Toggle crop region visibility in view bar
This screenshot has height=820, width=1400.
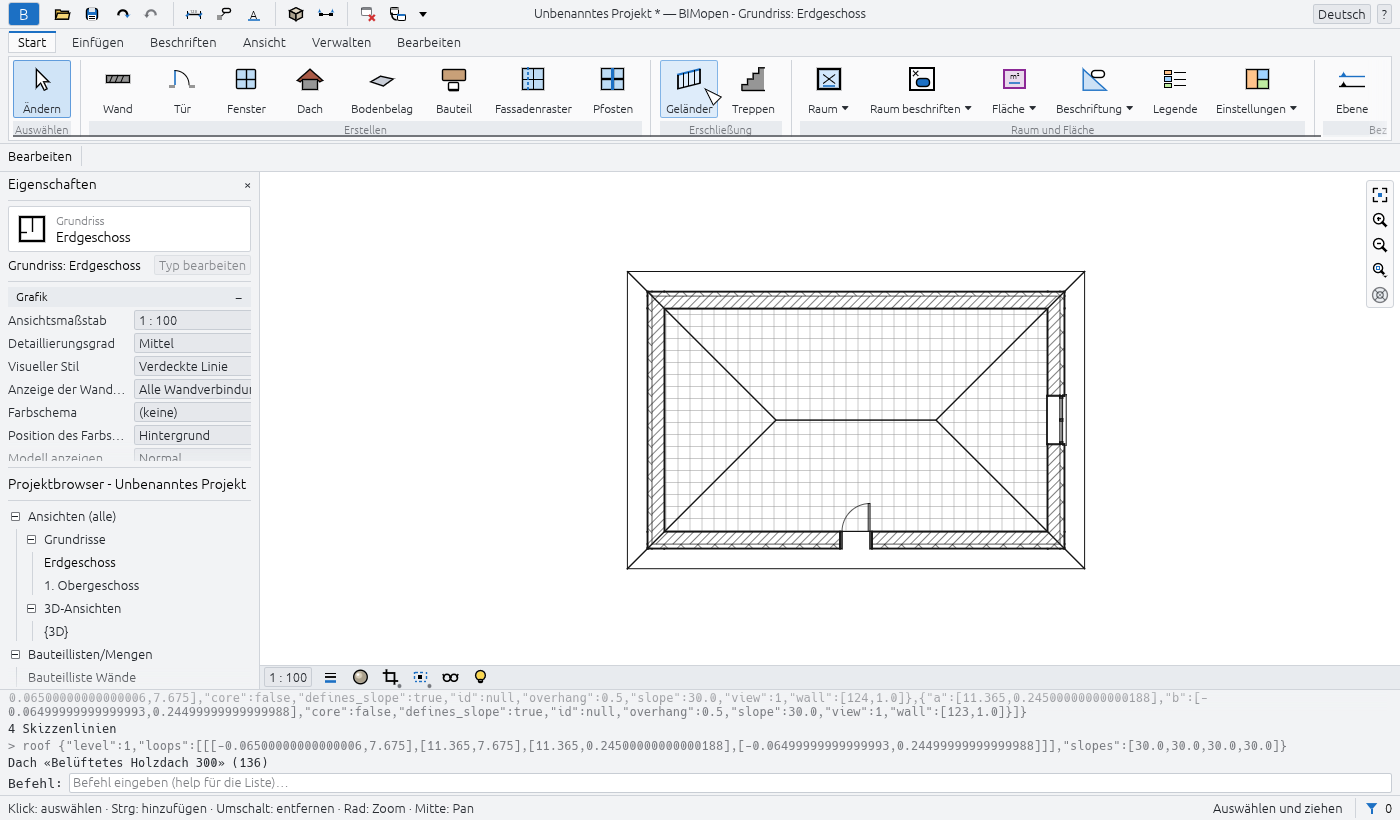click(421, 677)
